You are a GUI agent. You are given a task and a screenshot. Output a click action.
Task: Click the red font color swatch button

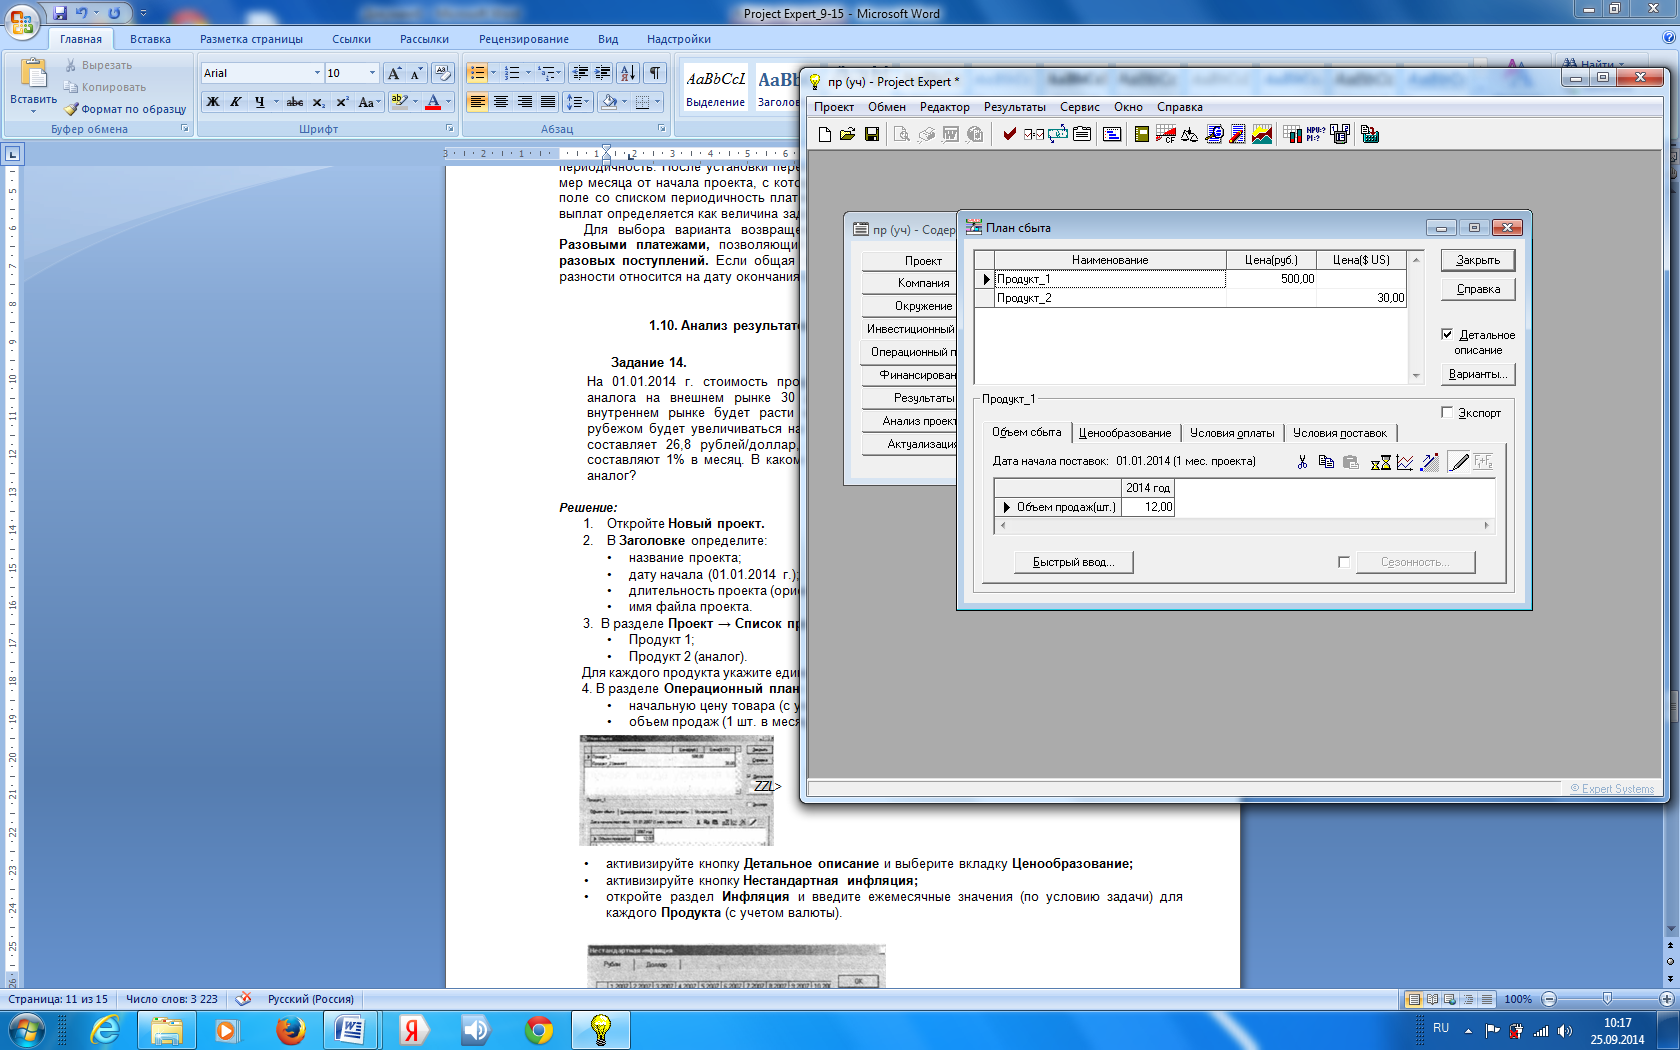tap(433, 102)
